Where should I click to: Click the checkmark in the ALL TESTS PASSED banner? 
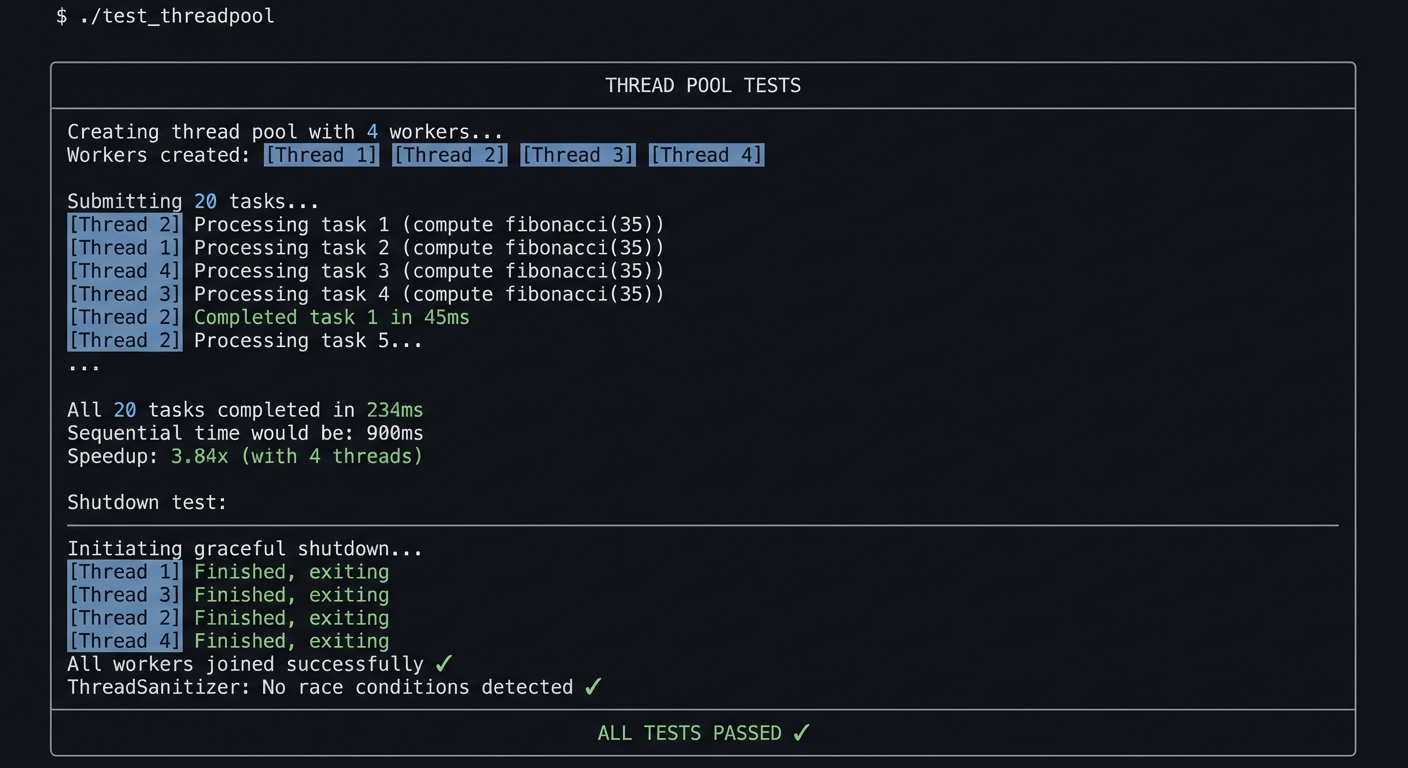tap(800, 733)
